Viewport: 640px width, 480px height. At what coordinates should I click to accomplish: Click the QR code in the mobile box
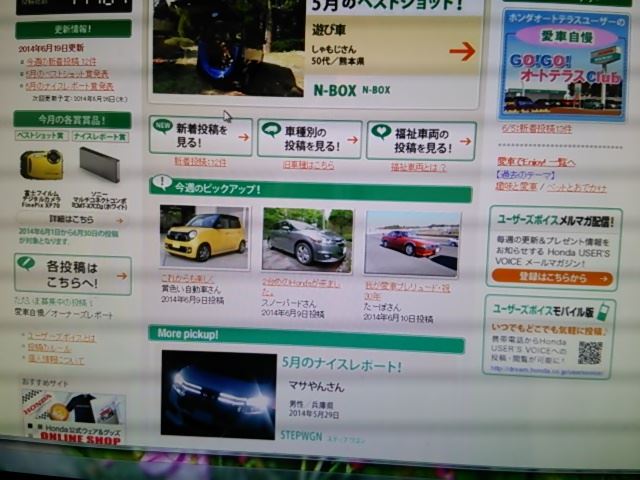pyautogui.click(x=590, y=353)
